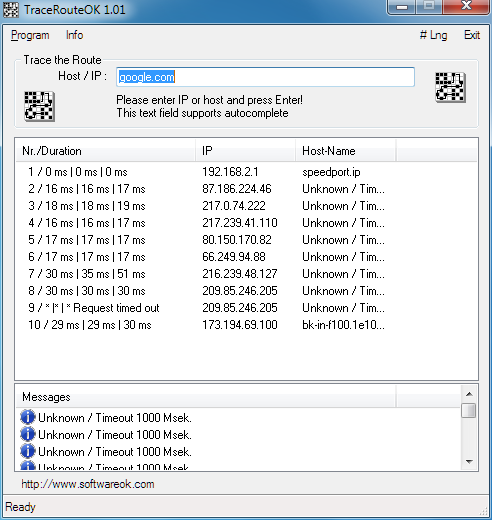Click first info icon in Messages list
Viewport: 492px width, 520px height.
tap(28, 417)
